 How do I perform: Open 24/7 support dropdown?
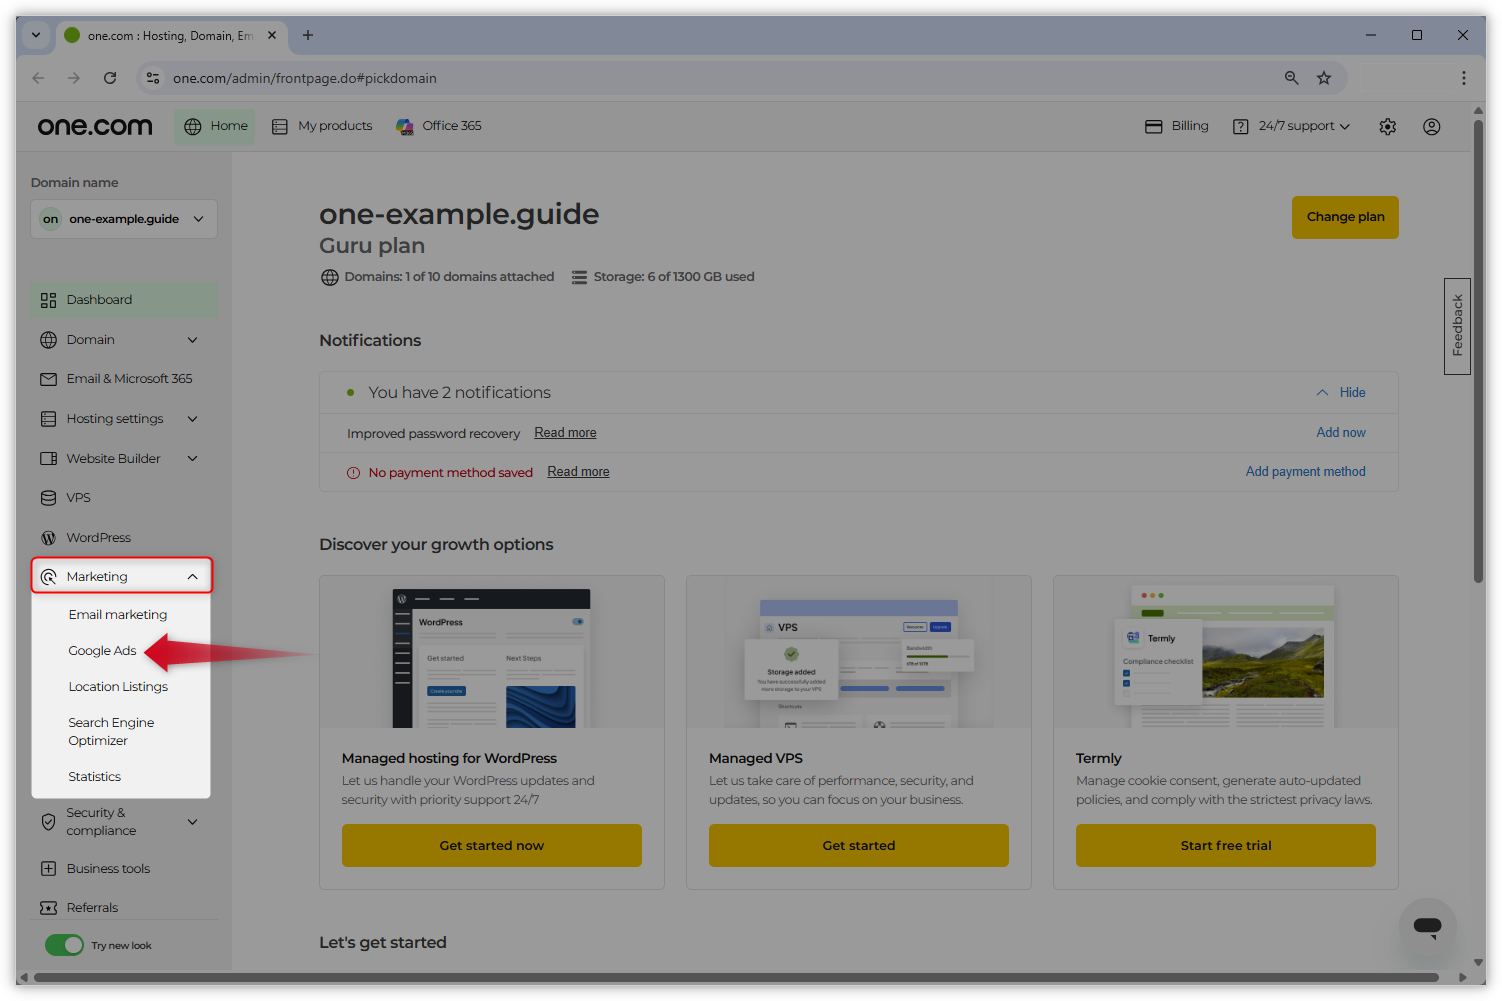[x=1291, y=126]
